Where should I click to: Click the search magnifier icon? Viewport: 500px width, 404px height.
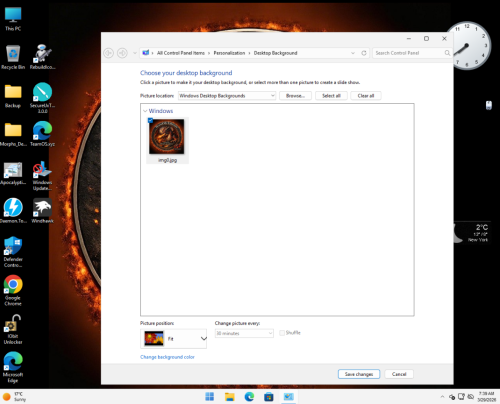(x=447, y=53)
